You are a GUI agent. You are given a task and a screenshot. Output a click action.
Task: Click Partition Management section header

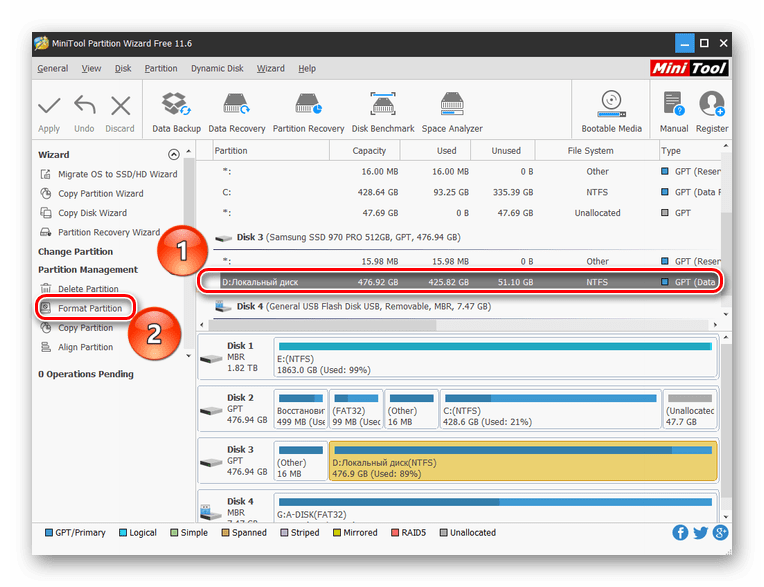[x=88, y=270]
